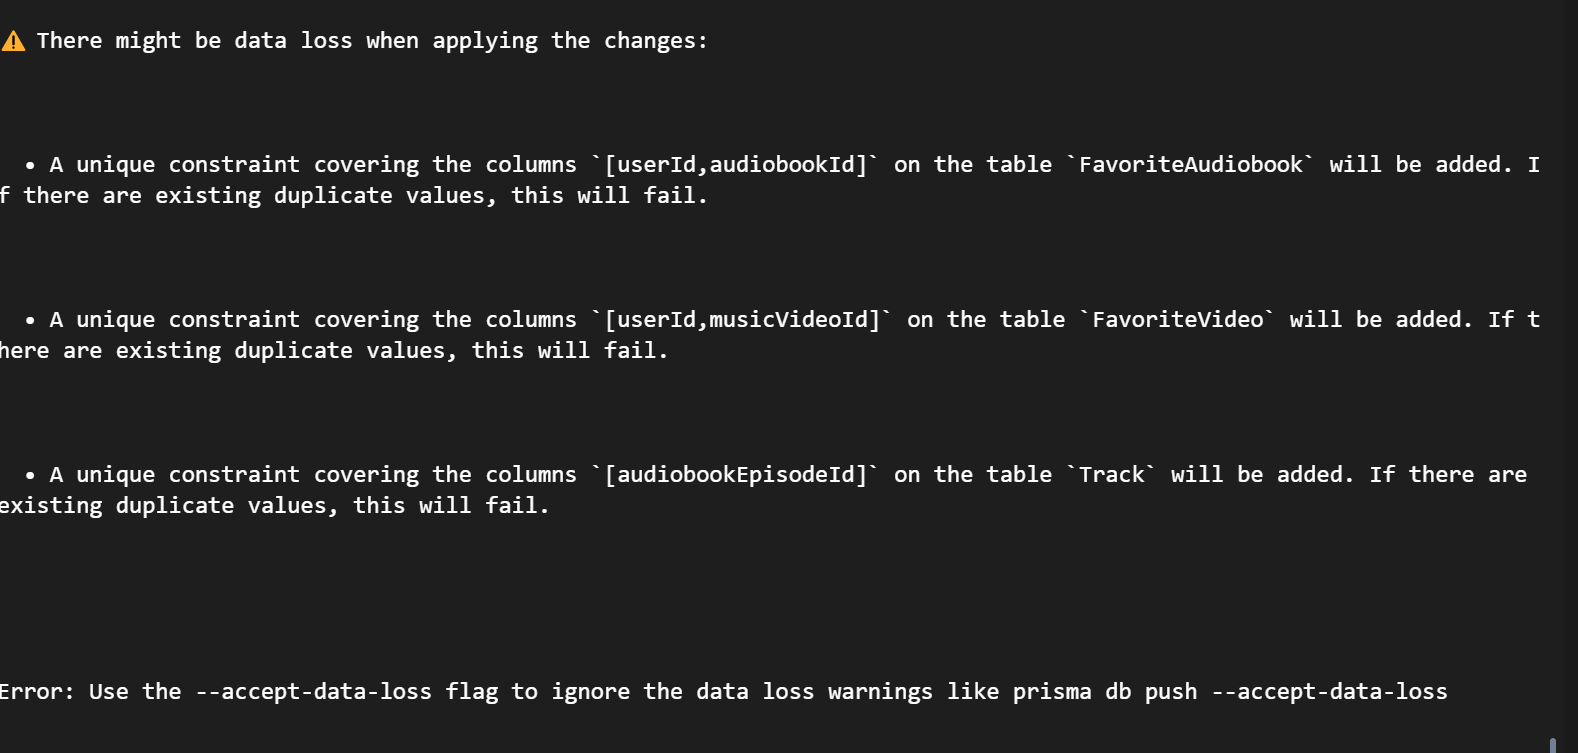The image size is (1578, 753).
Task: Click the `[userId,audiobookId]` columns text
Action: (735, 165)
